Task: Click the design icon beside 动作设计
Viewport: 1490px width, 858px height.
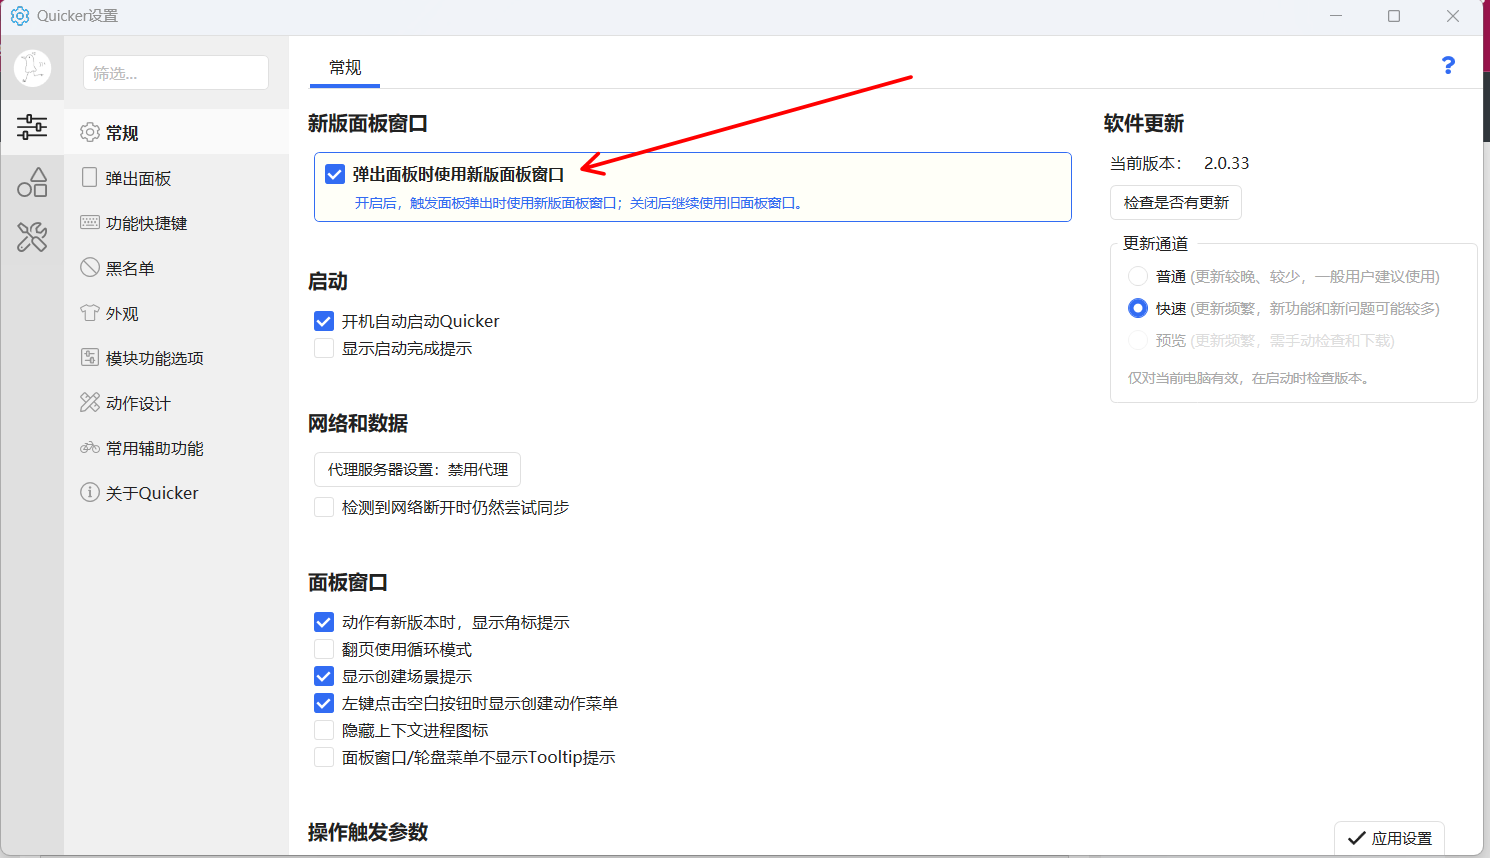Action: (x=90, y=402)
